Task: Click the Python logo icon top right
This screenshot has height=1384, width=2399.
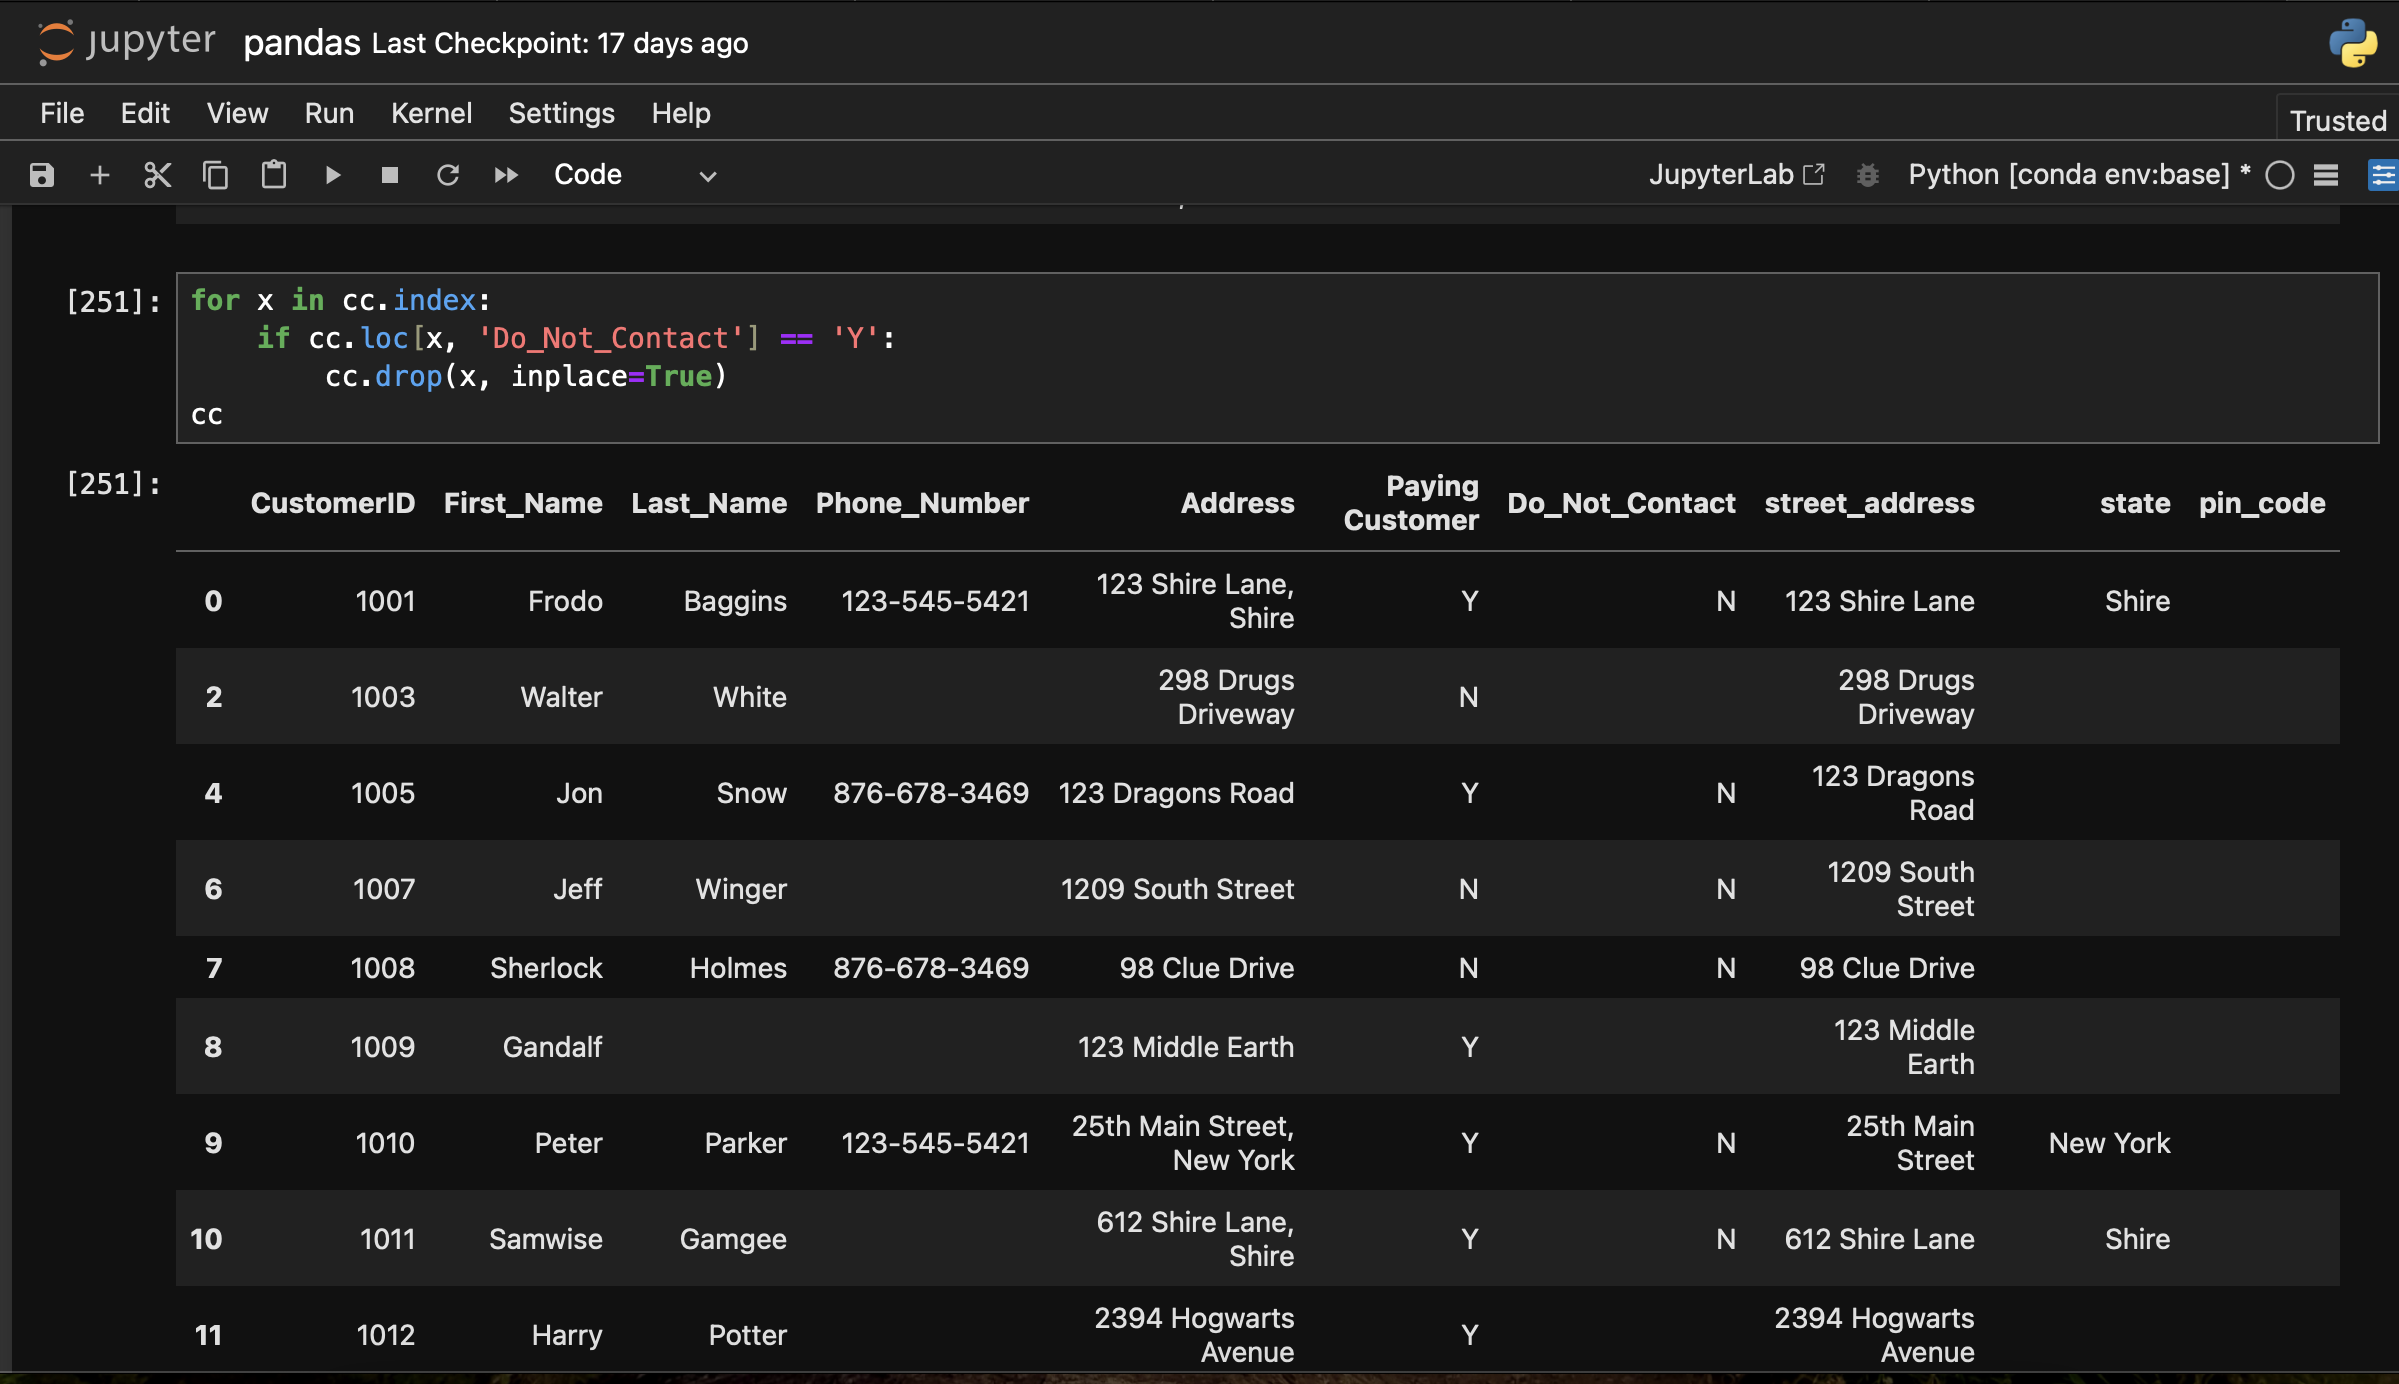Action: pos(2352,43)
